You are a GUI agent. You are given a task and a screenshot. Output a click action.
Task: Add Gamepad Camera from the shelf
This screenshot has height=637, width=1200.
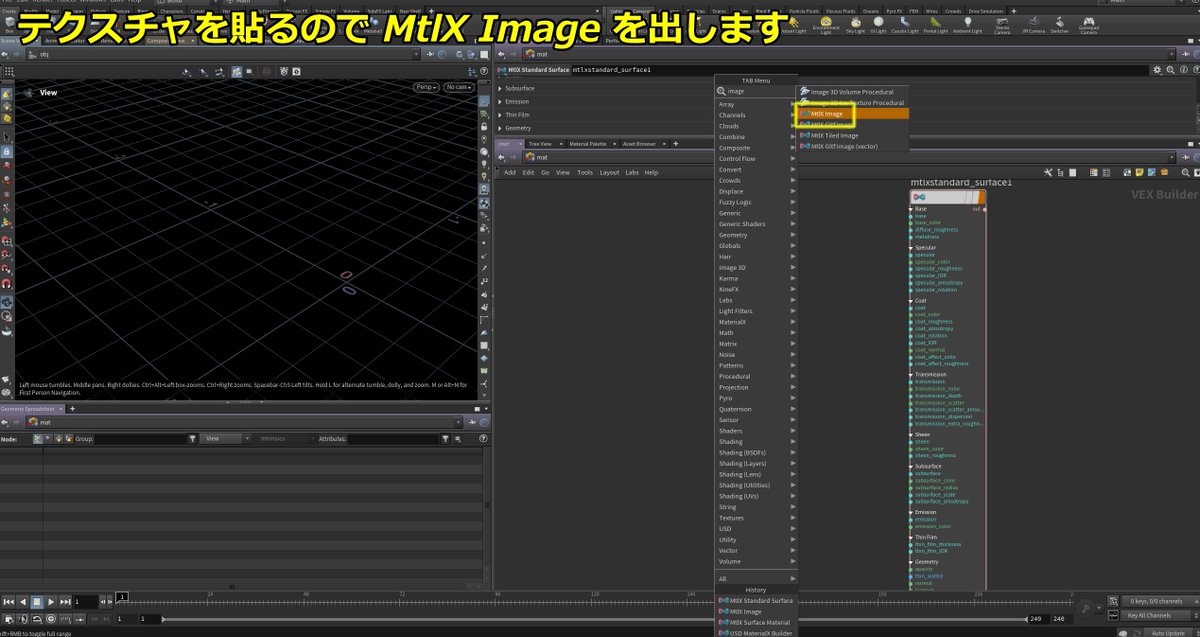[x=1091, y=25]
